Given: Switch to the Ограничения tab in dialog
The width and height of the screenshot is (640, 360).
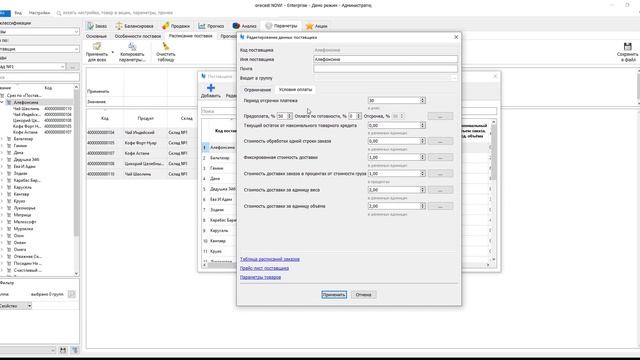Looking at the screenshot, I should 257,89.
